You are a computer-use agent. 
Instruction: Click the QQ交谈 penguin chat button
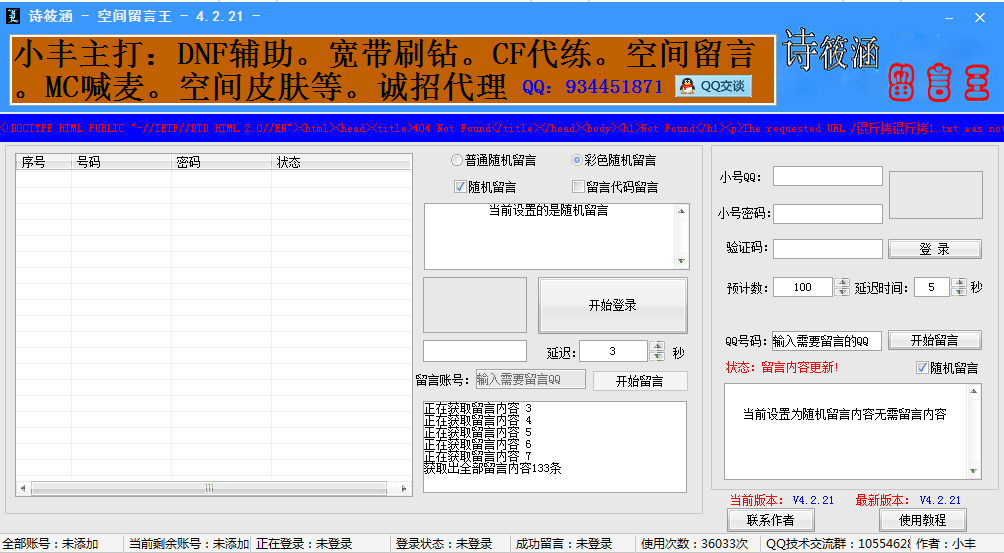713,86
